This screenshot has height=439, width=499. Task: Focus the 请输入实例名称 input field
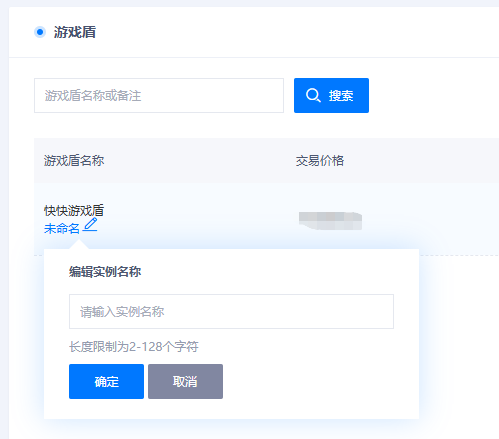point(231,311)
